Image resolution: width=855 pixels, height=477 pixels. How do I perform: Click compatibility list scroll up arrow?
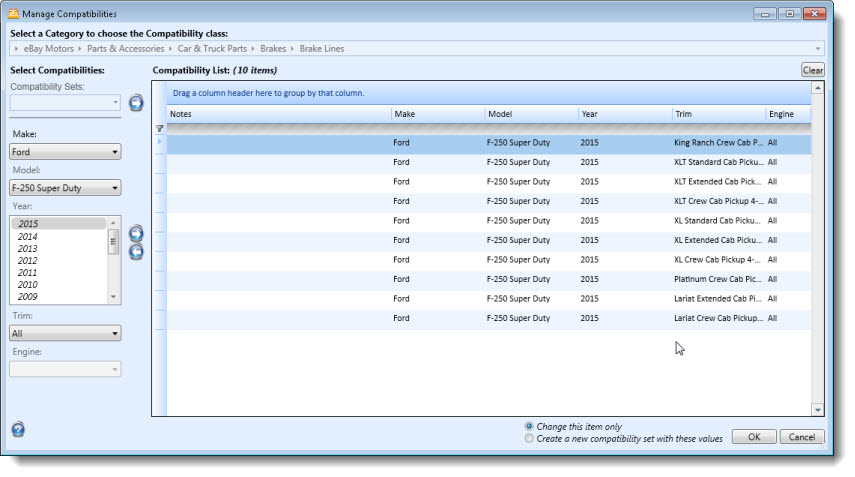817,87
